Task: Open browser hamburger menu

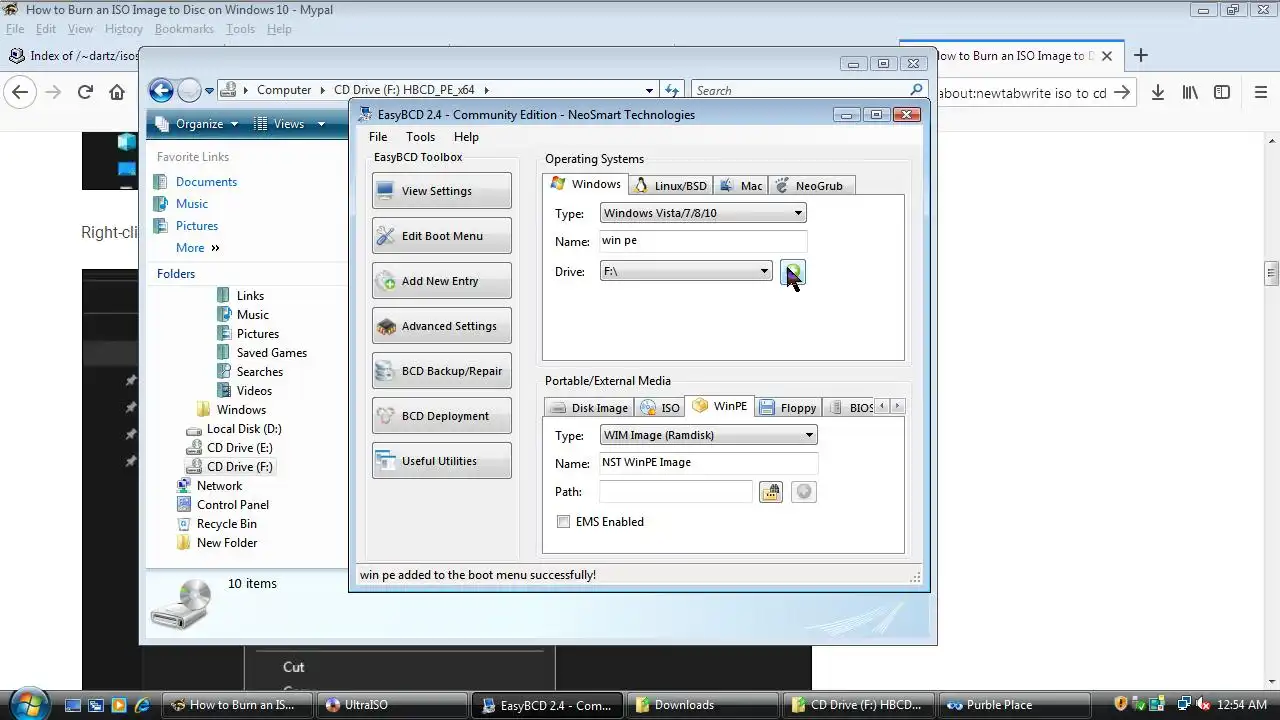Action: pyautogui.click(x=1260, y=93)
